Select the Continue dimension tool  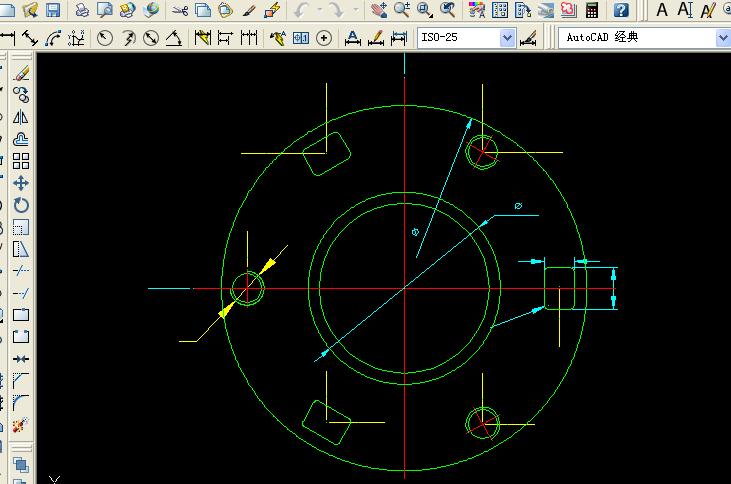249,38
